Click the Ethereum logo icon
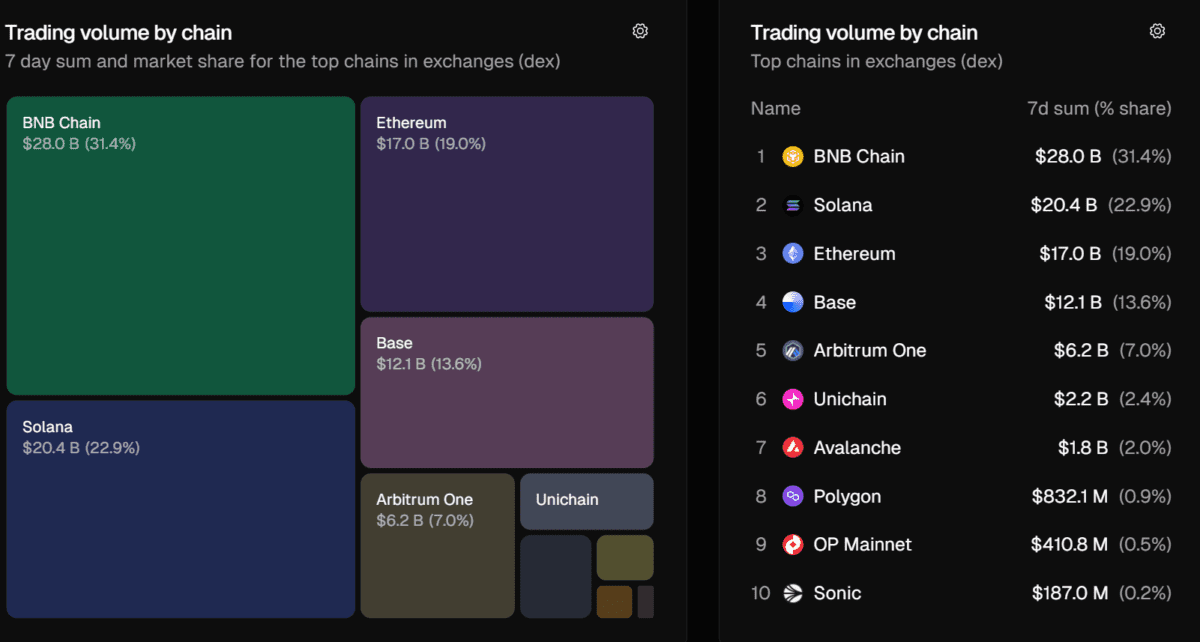Viewport: 1200px width, 642px height. tap(793, 254)
